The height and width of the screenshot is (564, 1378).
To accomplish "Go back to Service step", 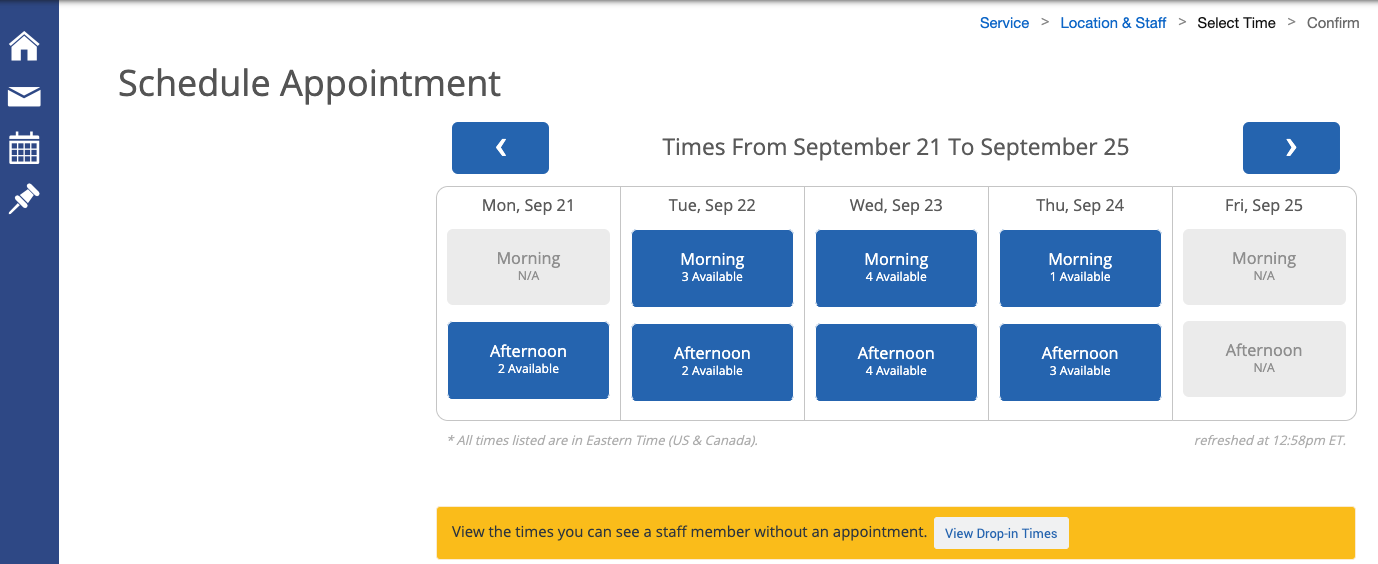I will pyautogui.click(x=1004, y=23).
